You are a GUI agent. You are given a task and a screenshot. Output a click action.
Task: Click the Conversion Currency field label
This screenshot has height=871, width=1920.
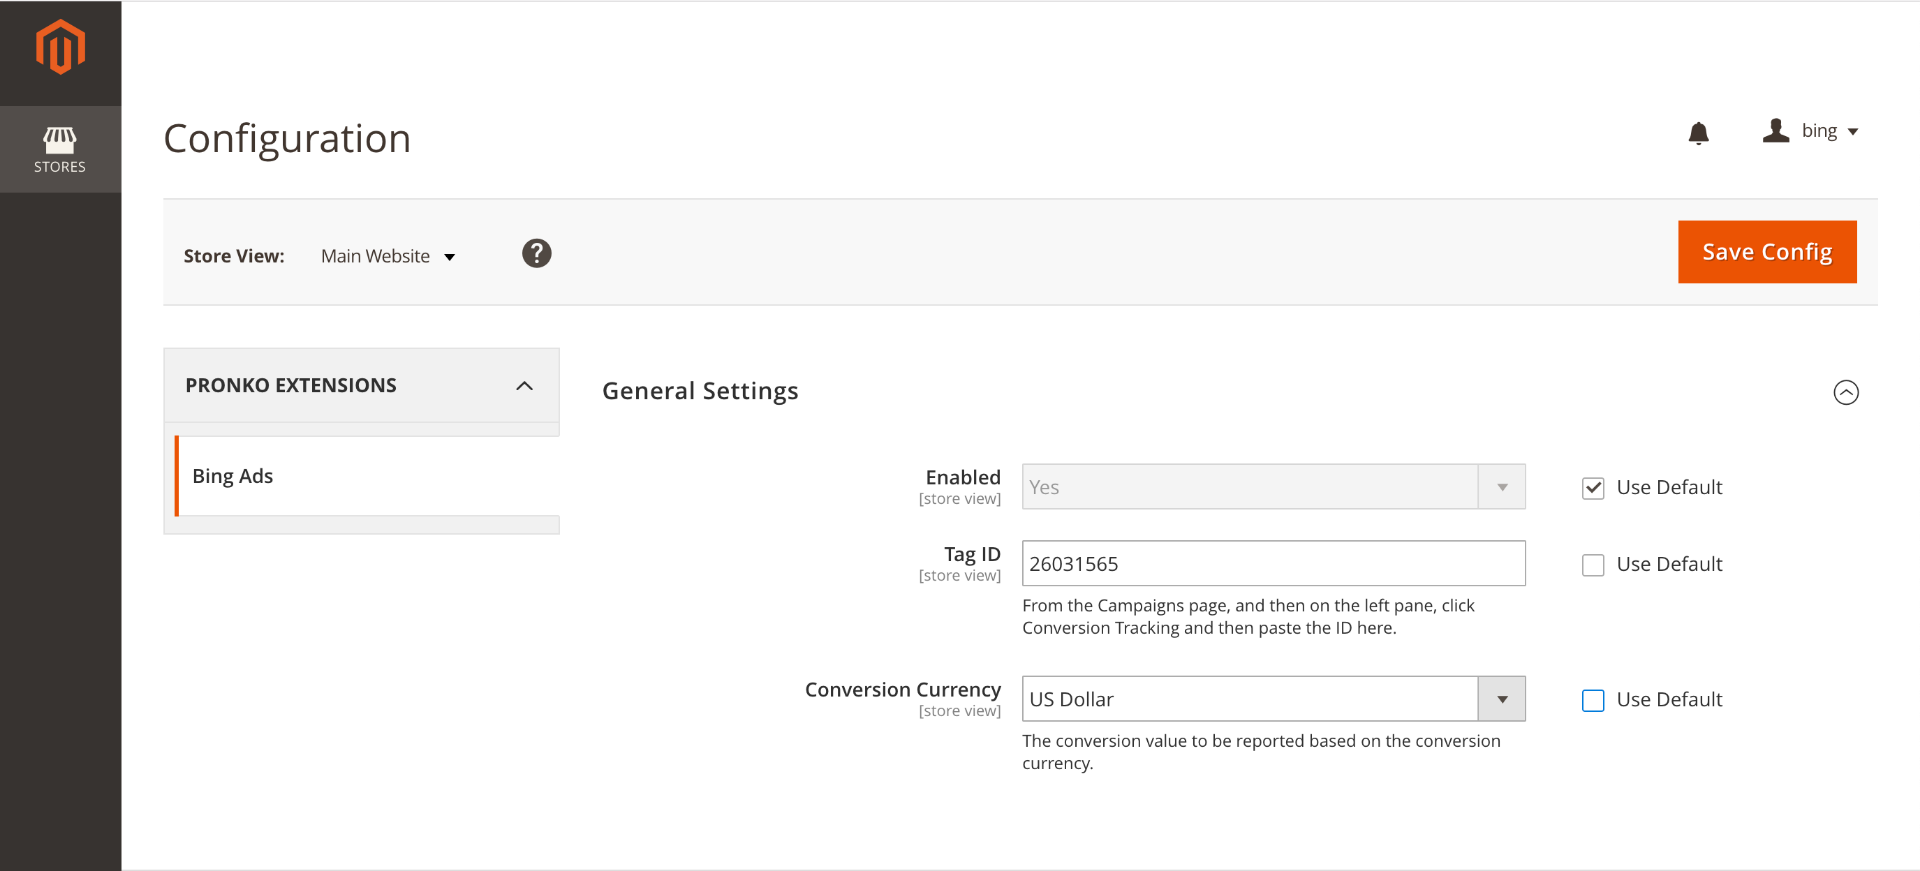click(x=903, y=690)
